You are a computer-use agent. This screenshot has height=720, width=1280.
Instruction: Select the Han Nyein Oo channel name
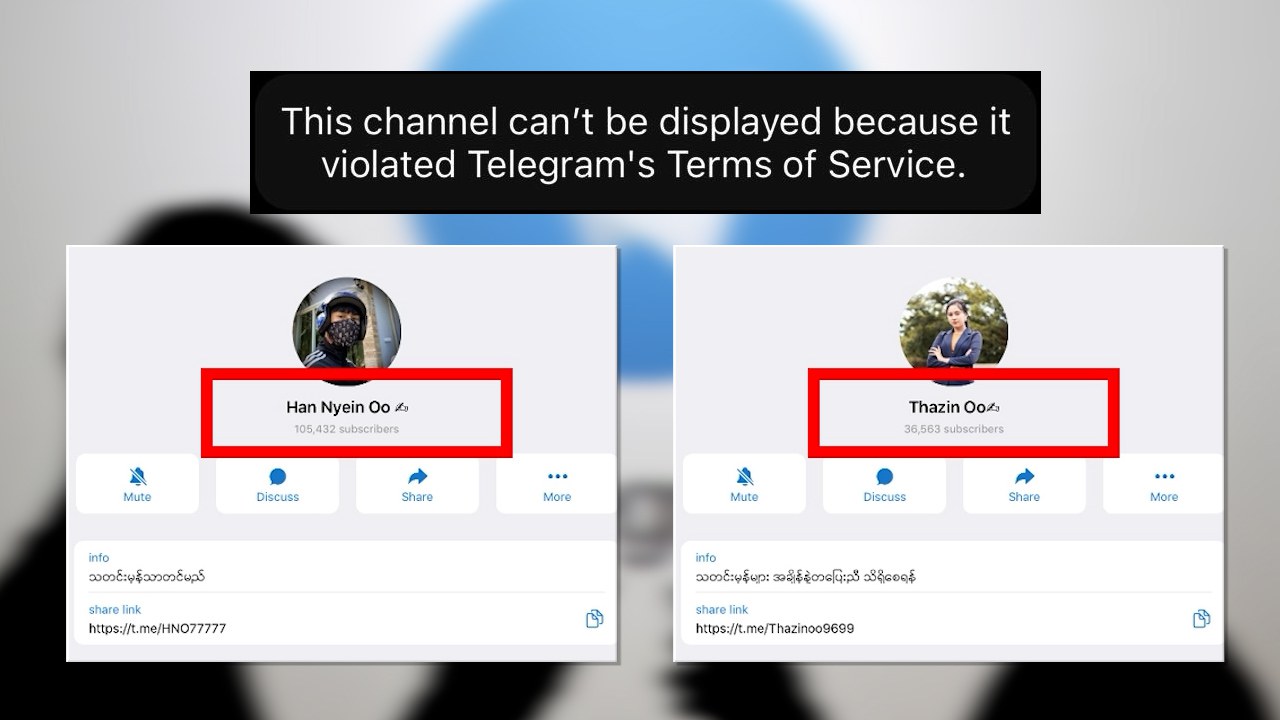(x=347, y=407)
